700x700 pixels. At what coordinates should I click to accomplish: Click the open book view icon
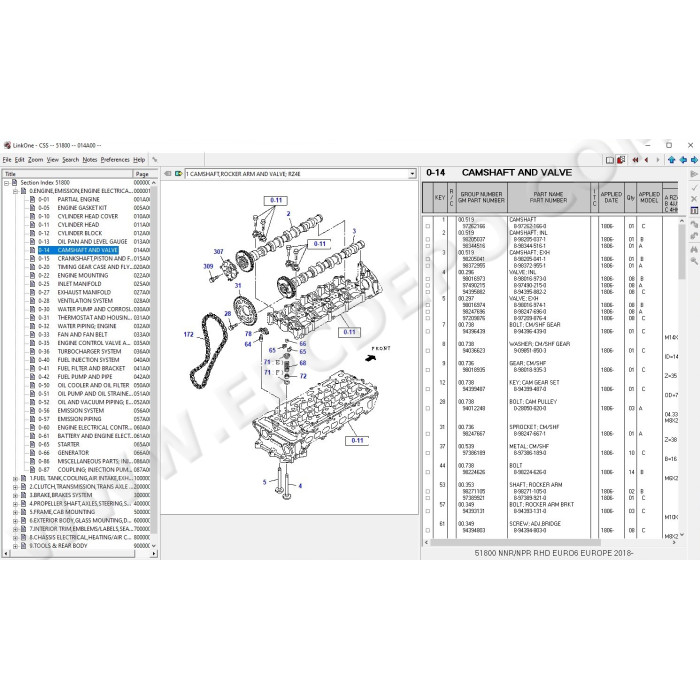tap(610, 160)
